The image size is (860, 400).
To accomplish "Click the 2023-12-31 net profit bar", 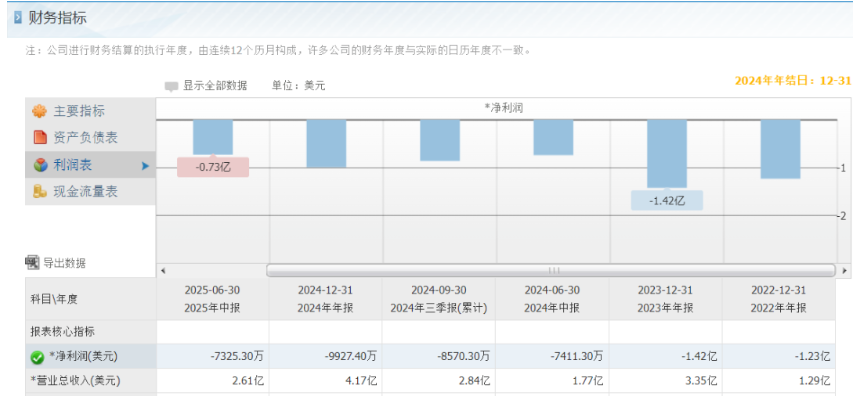I will point(667,153).
